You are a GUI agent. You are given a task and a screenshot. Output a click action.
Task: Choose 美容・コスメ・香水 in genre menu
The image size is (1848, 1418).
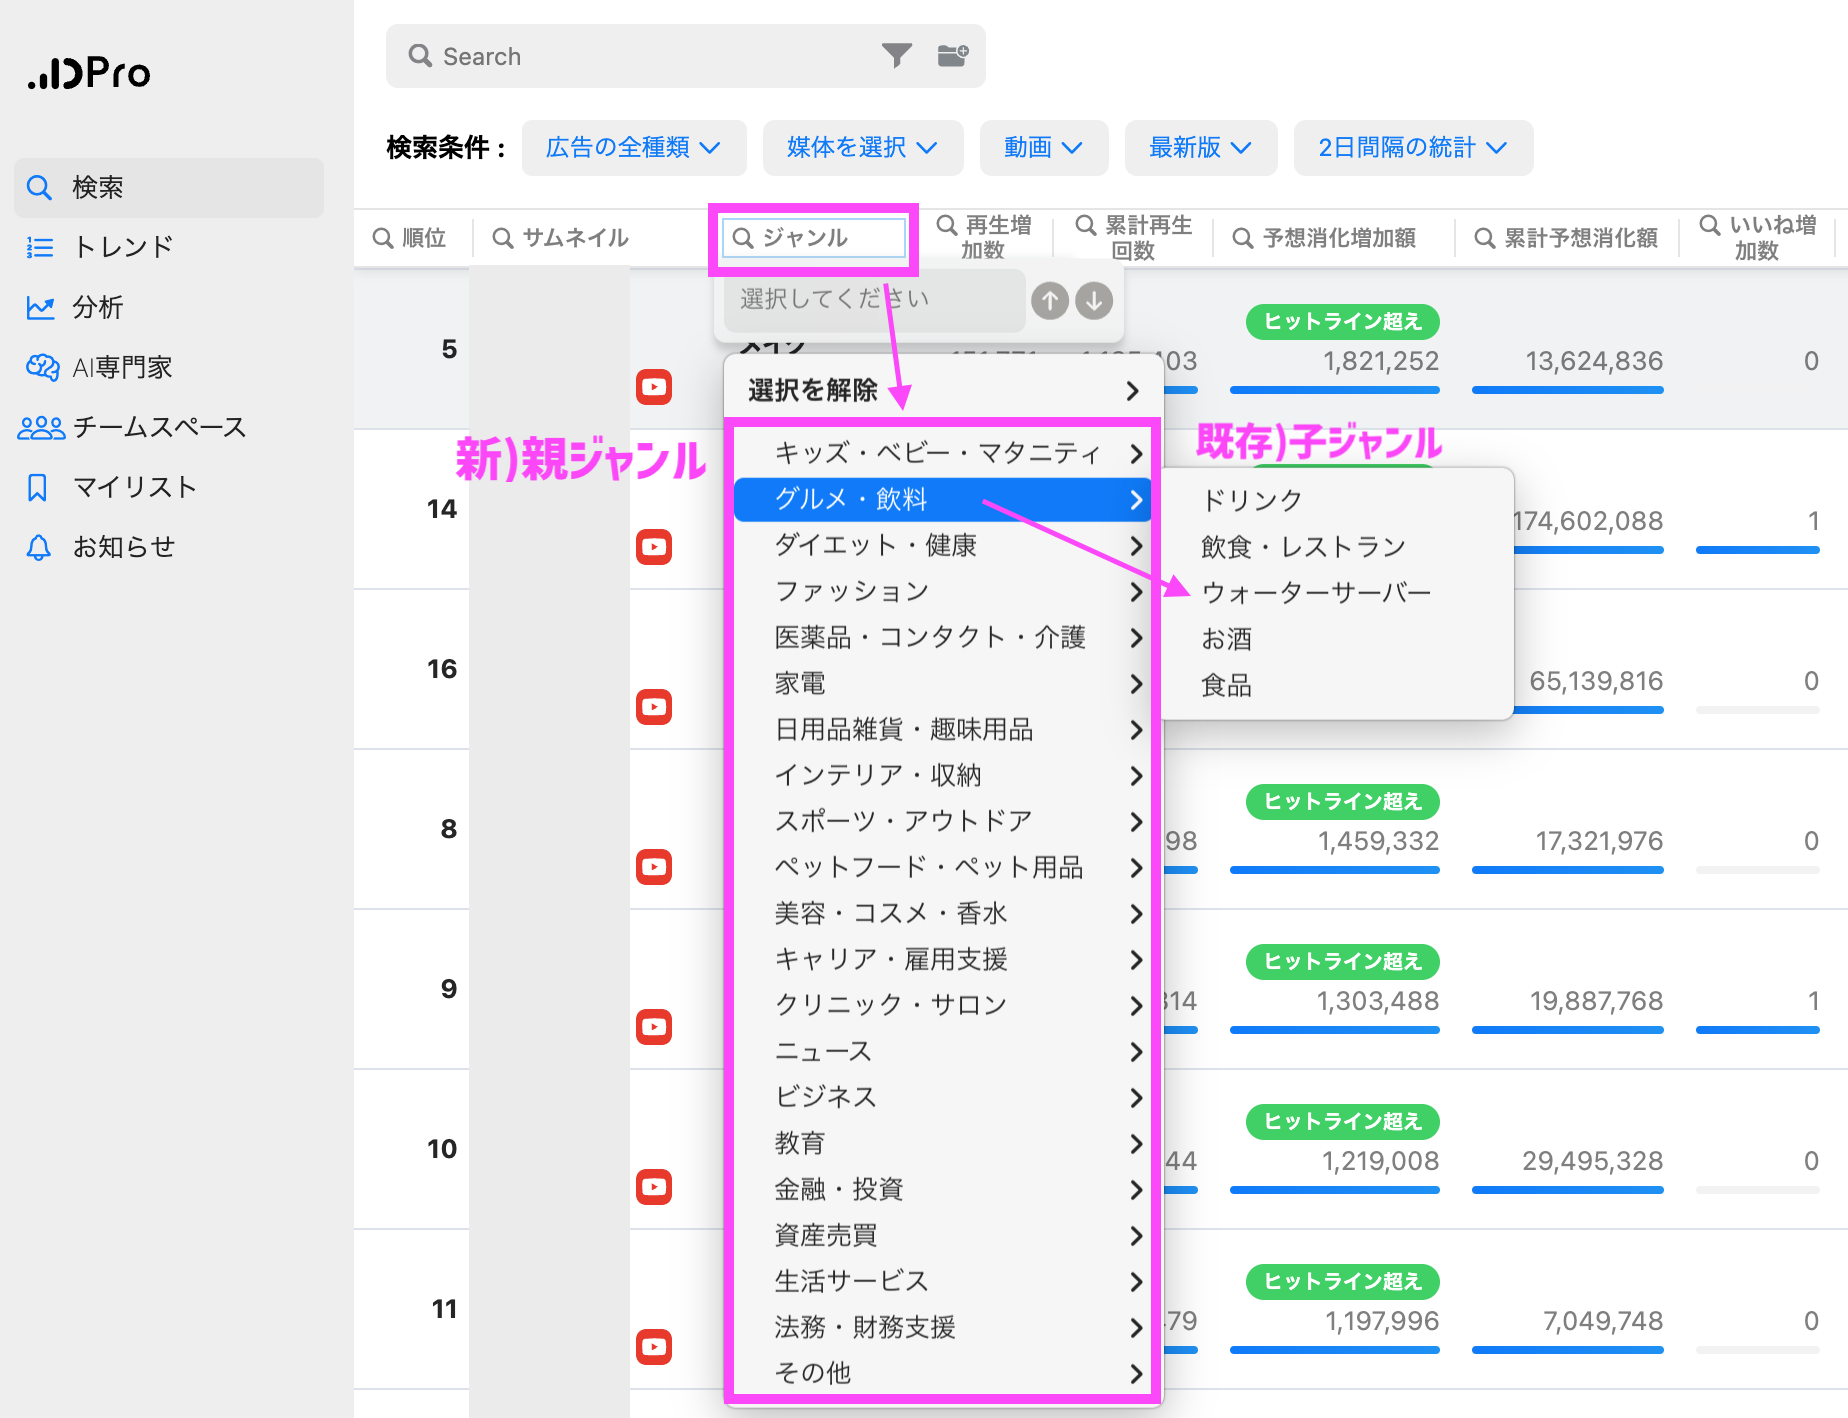(x=891, y=913)
